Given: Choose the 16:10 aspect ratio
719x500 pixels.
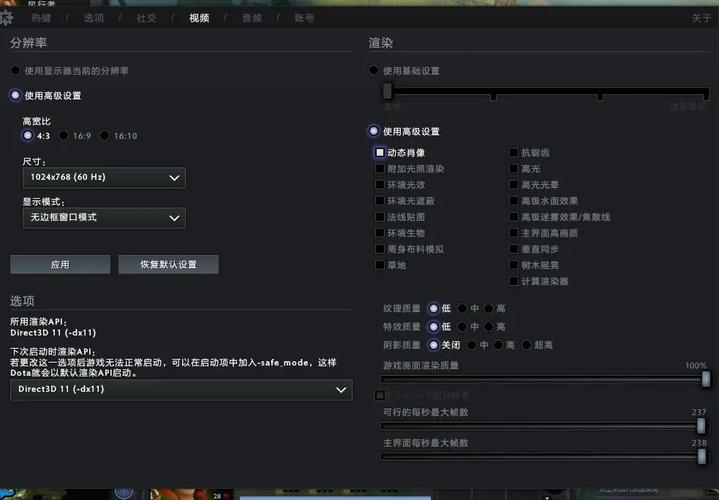Looking at the screenshot, I should [x=105, y=135].
